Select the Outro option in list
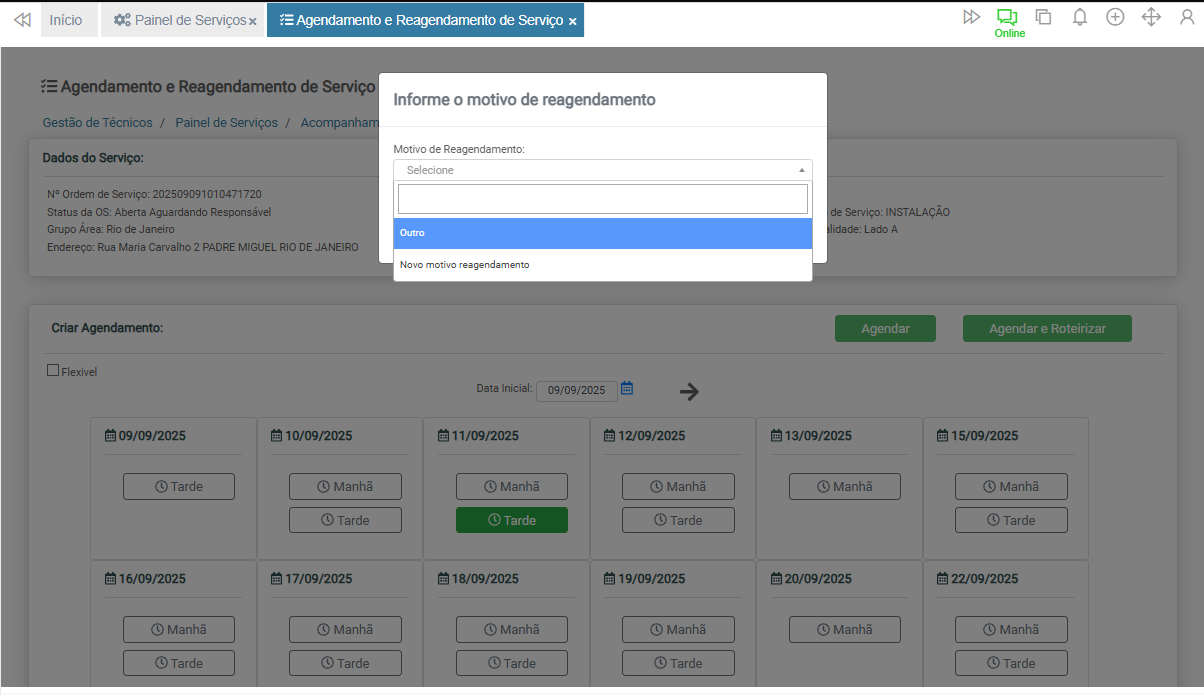 pos(602,233)
